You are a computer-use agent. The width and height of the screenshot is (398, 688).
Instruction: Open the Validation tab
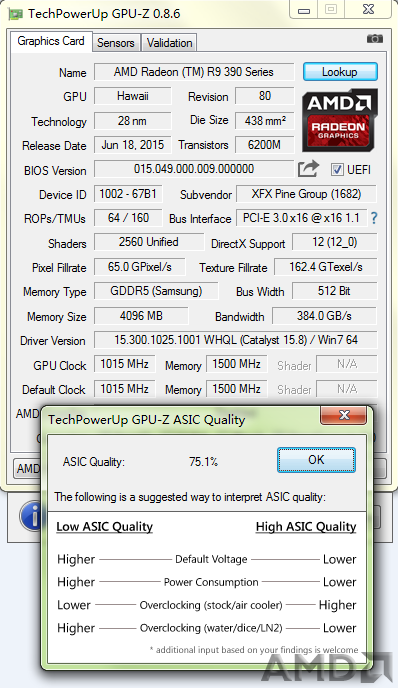[x=169, y=43]
